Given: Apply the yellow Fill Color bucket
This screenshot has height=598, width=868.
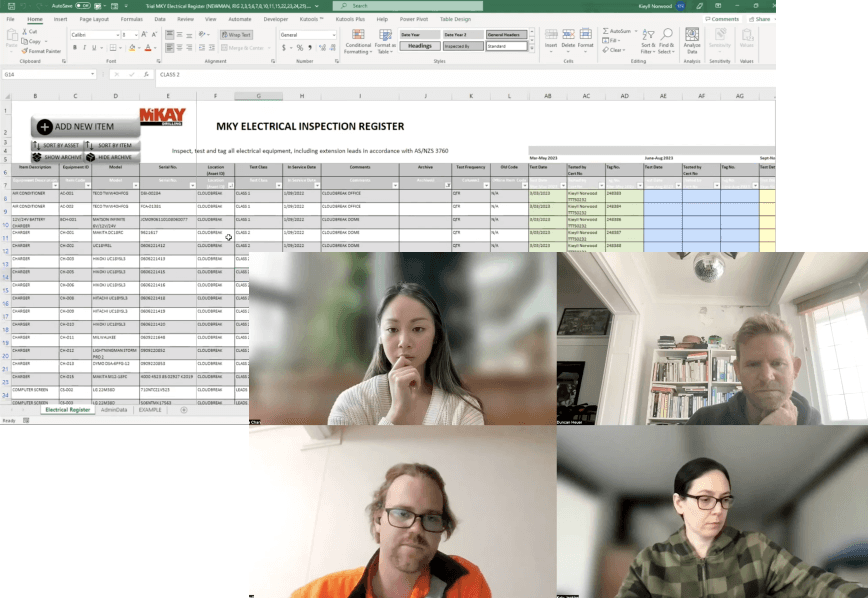Looking at the screenshot, I should click(132, 48).
